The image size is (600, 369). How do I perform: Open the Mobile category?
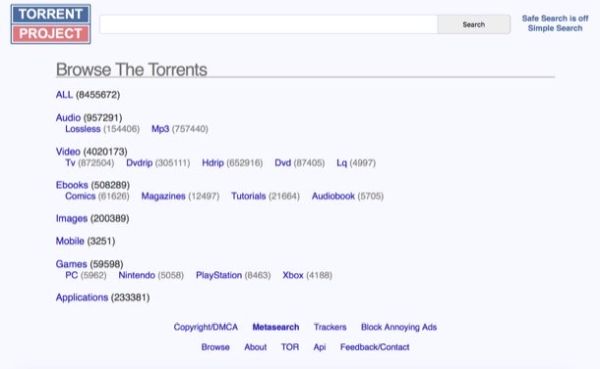pyautogui.click(x=70, y=241)
